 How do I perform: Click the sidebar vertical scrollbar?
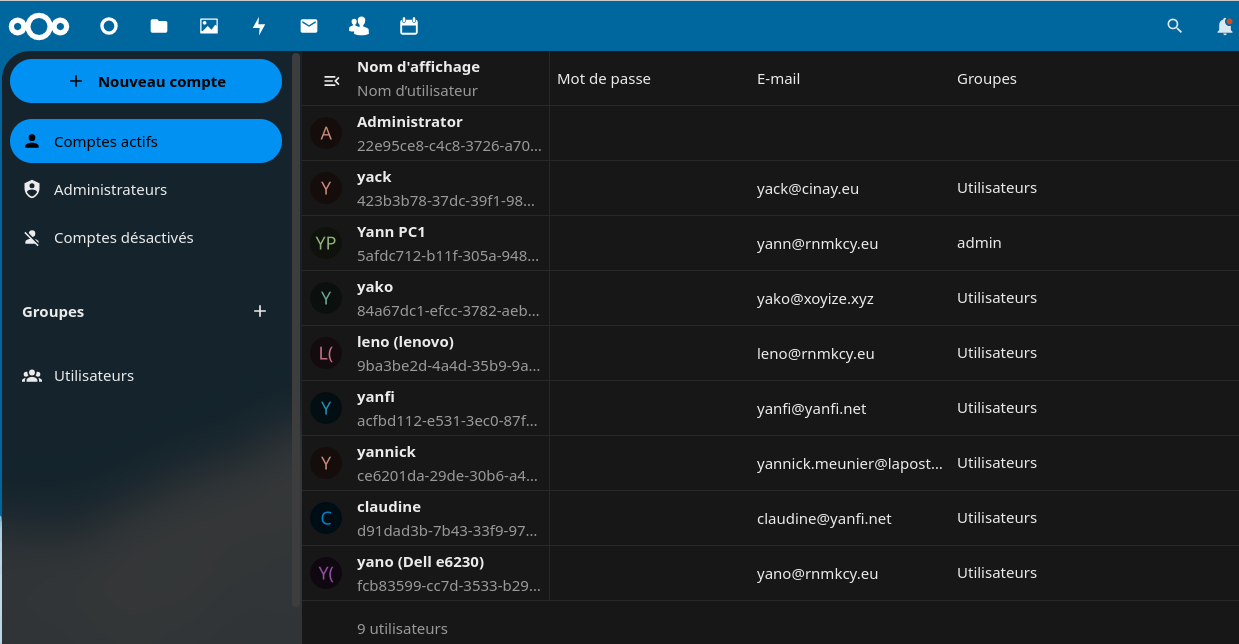tap(295, 330)
